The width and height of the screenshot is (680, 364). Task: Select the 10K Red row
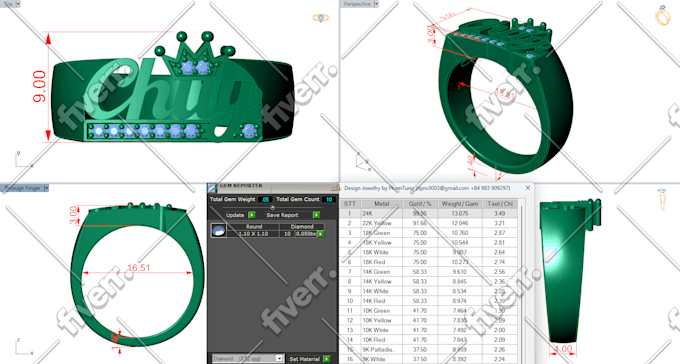pyautogui.click(x=429, y=340)
